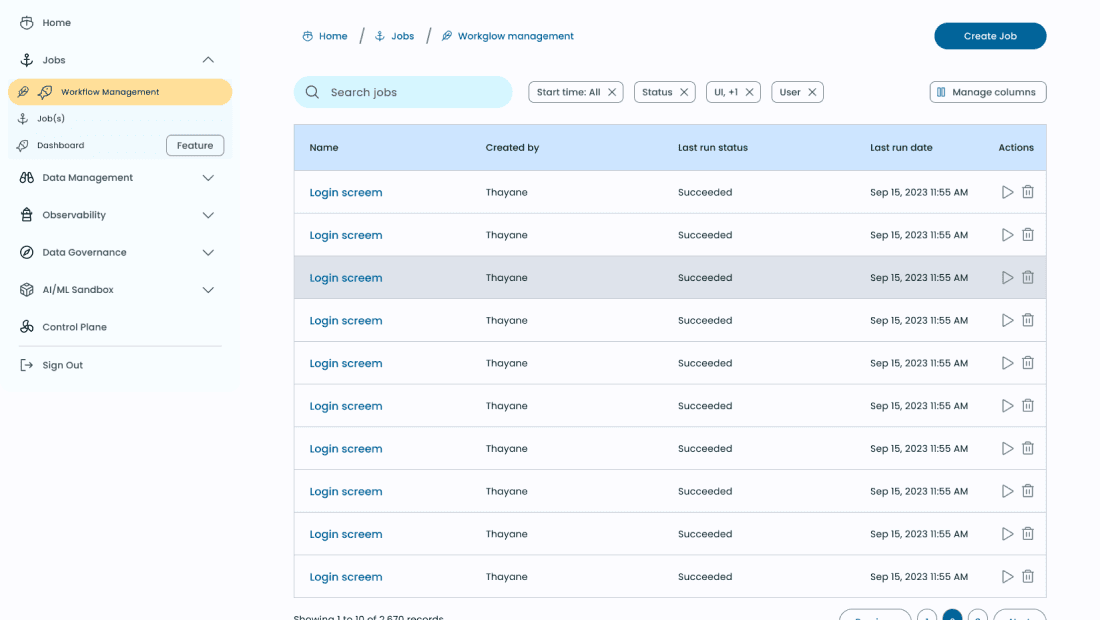This screenshot has width=1100, height=620.
Task: Click Succeeded in the highlighted row
Action: [x=705, y=278]
